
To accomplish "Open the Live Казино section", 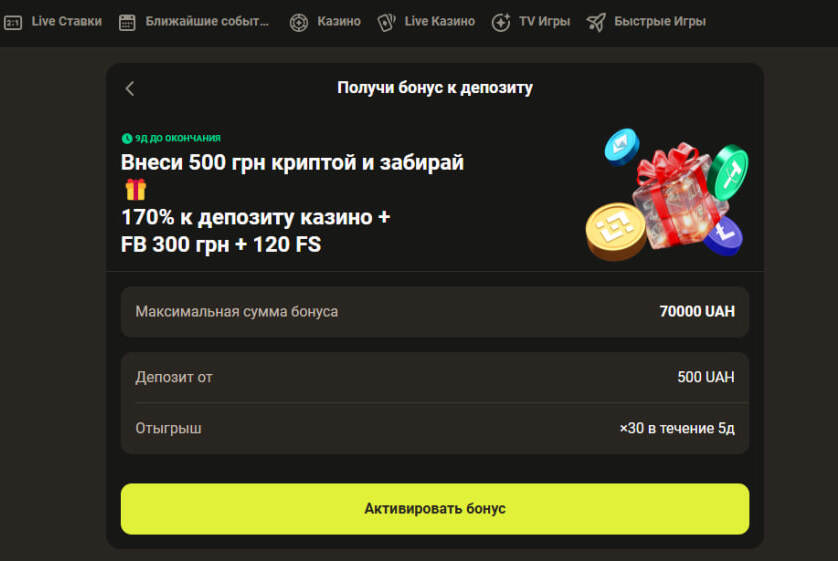I will [x=439, y=21].
